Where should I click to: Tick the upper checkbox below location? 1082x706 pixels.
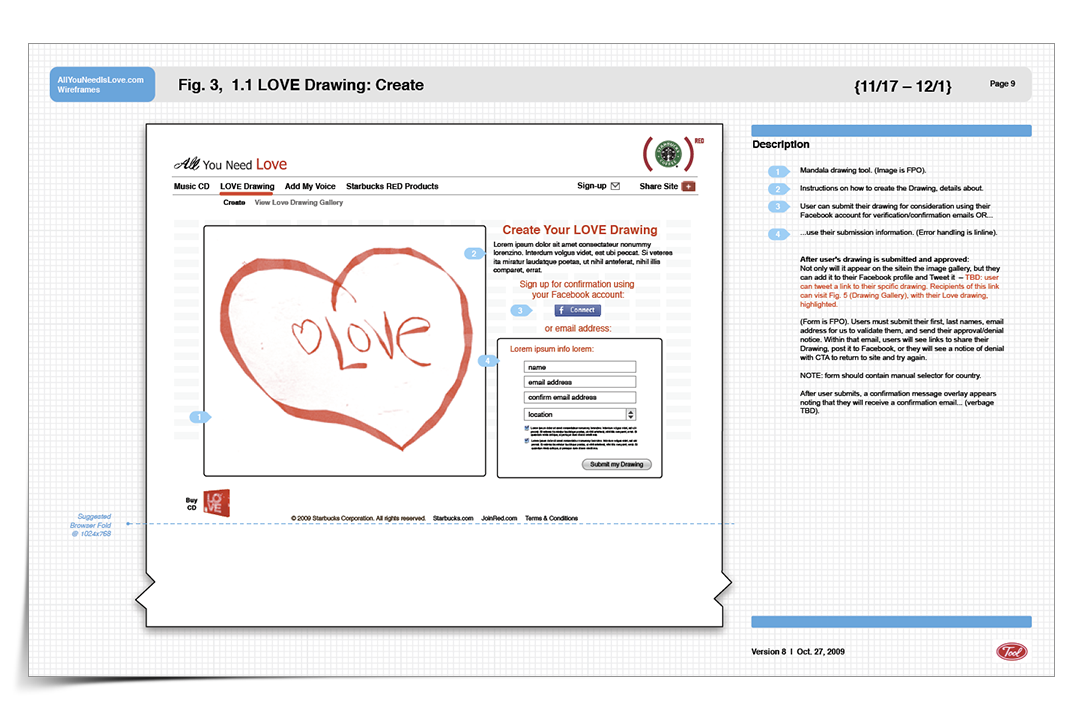coord(527,429)
